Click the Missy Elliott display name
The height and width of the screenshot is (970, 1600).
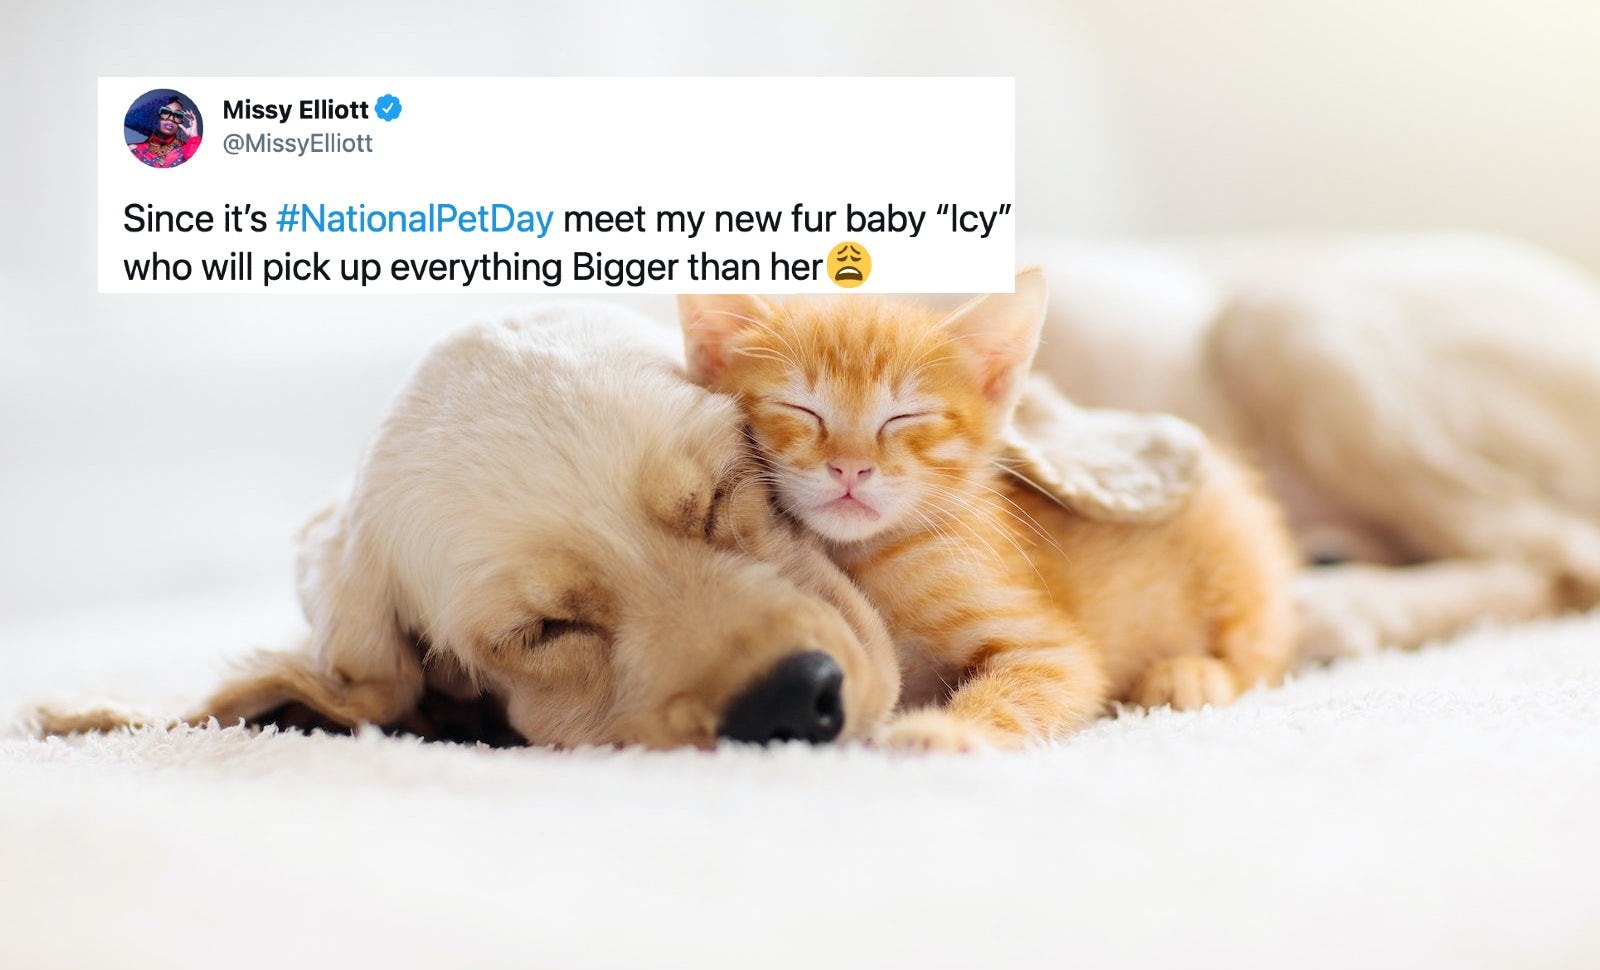coord(295,109)
